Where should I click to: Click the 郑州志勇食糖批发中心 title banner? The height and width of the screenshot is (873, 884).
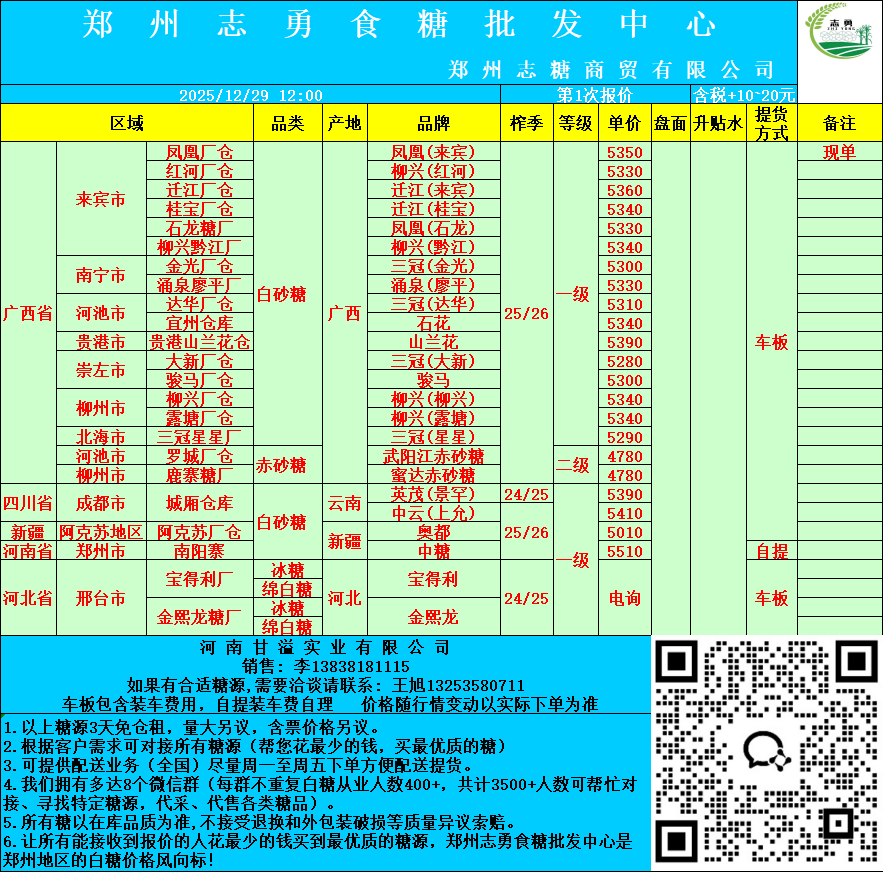coord(398,24)
